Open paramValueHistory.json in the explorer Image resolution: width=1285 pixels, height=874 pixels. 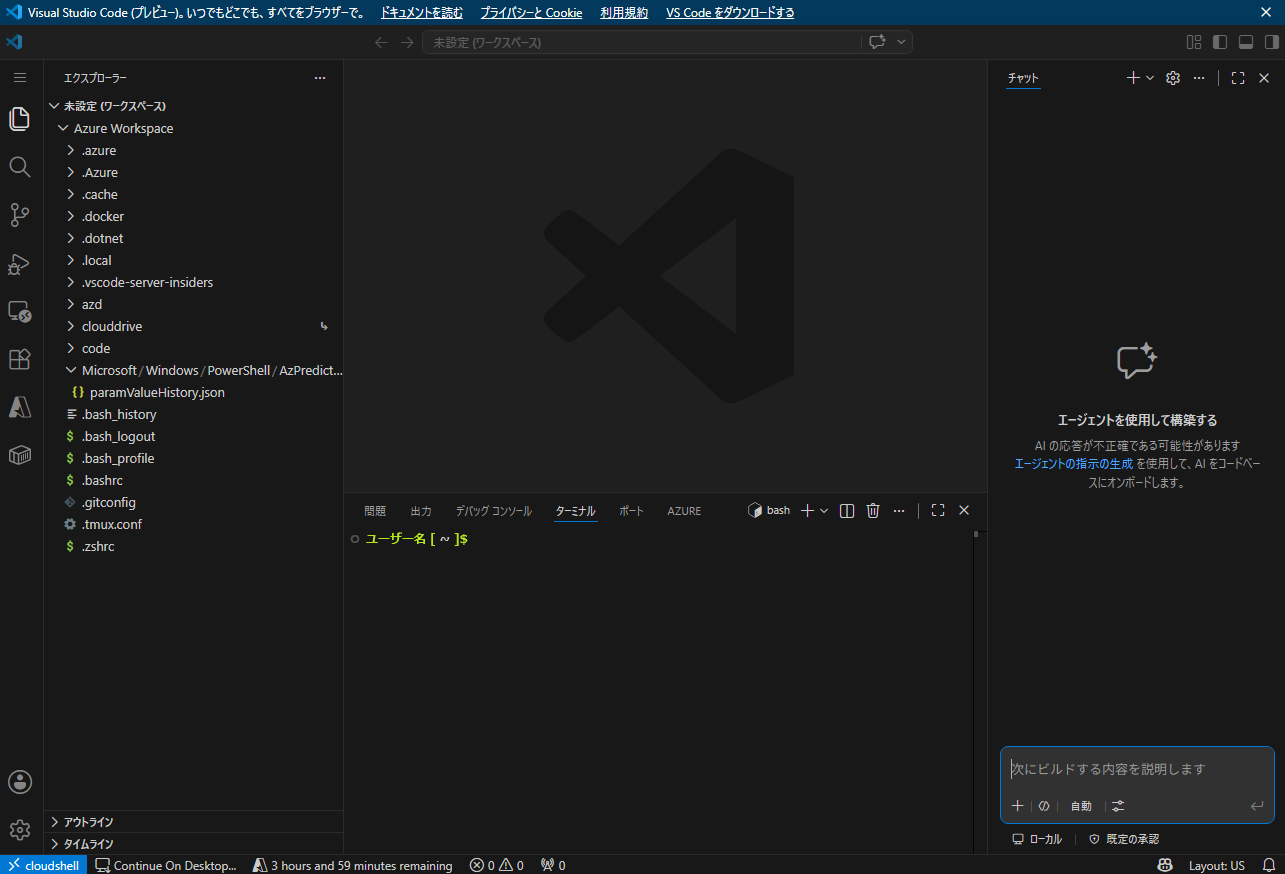(x=193, y=392)
